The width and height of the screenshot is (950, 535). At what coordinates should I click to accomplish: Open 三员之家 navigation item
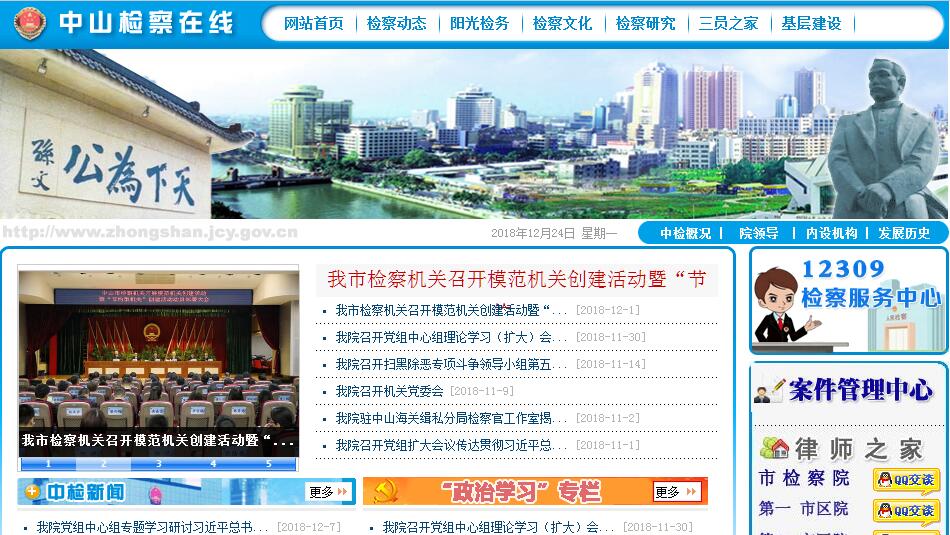[728, 24]
